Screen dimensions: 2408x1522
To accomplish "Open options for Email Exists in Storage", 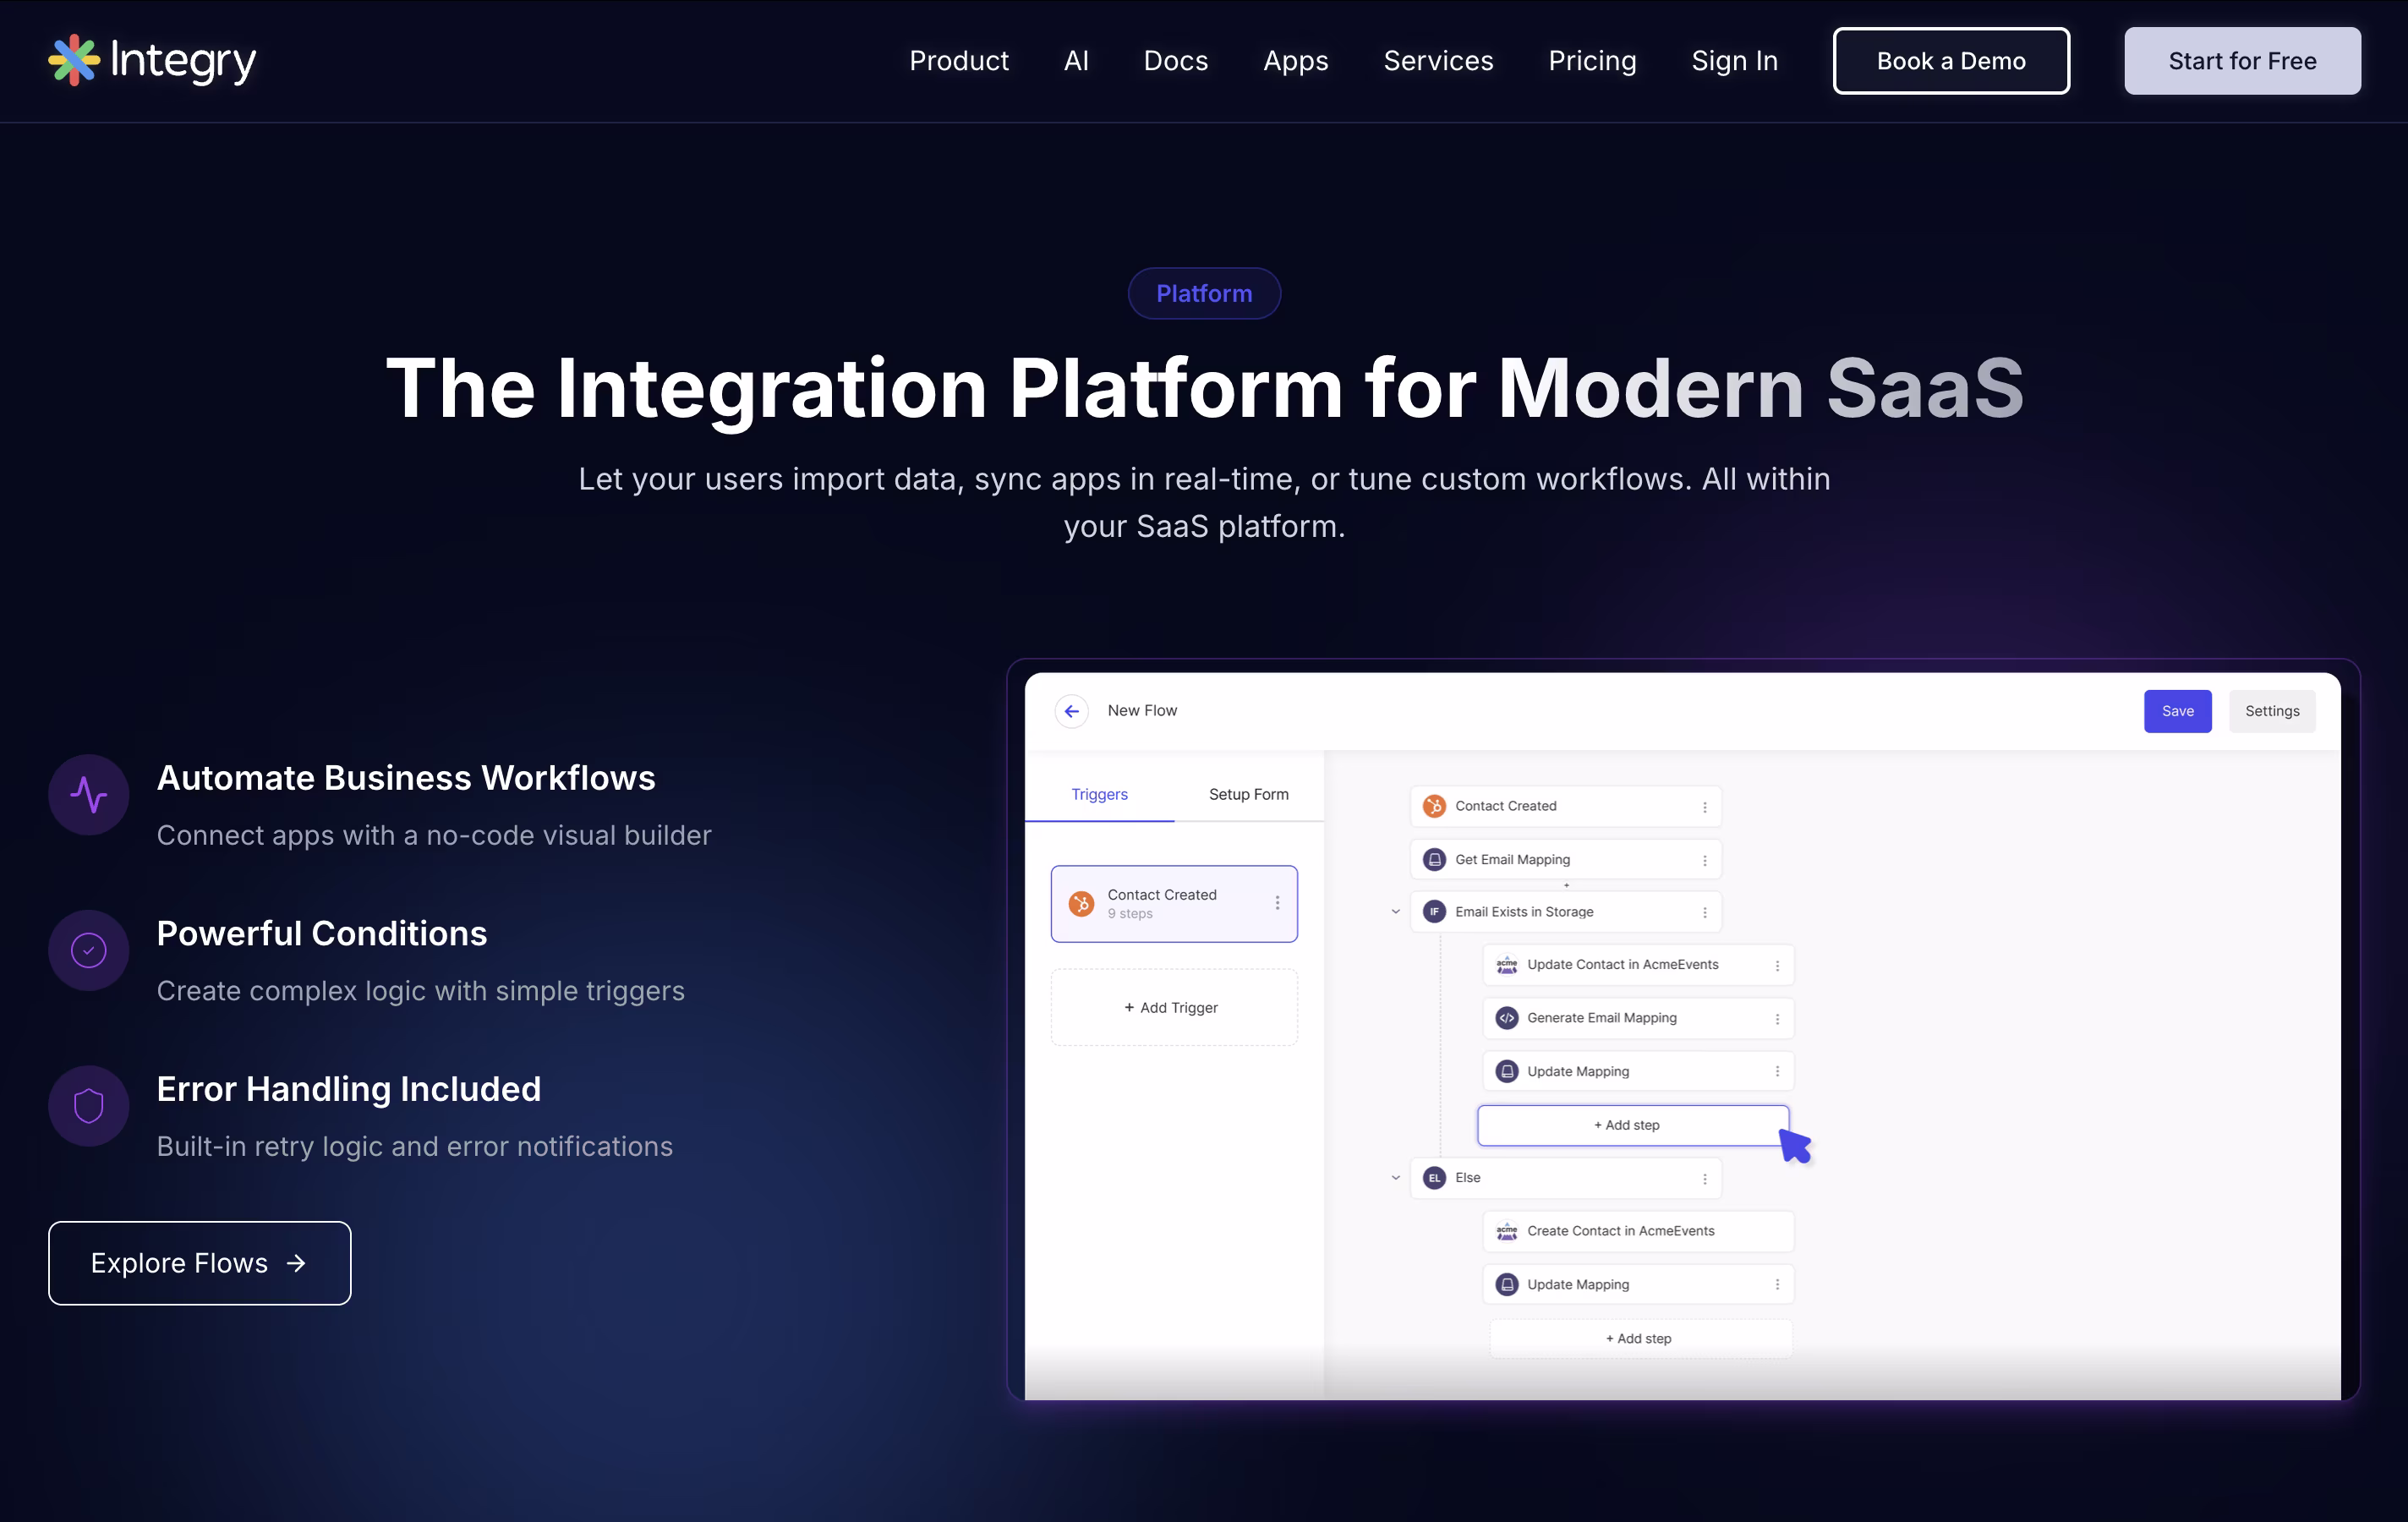I will (1705, 913).
